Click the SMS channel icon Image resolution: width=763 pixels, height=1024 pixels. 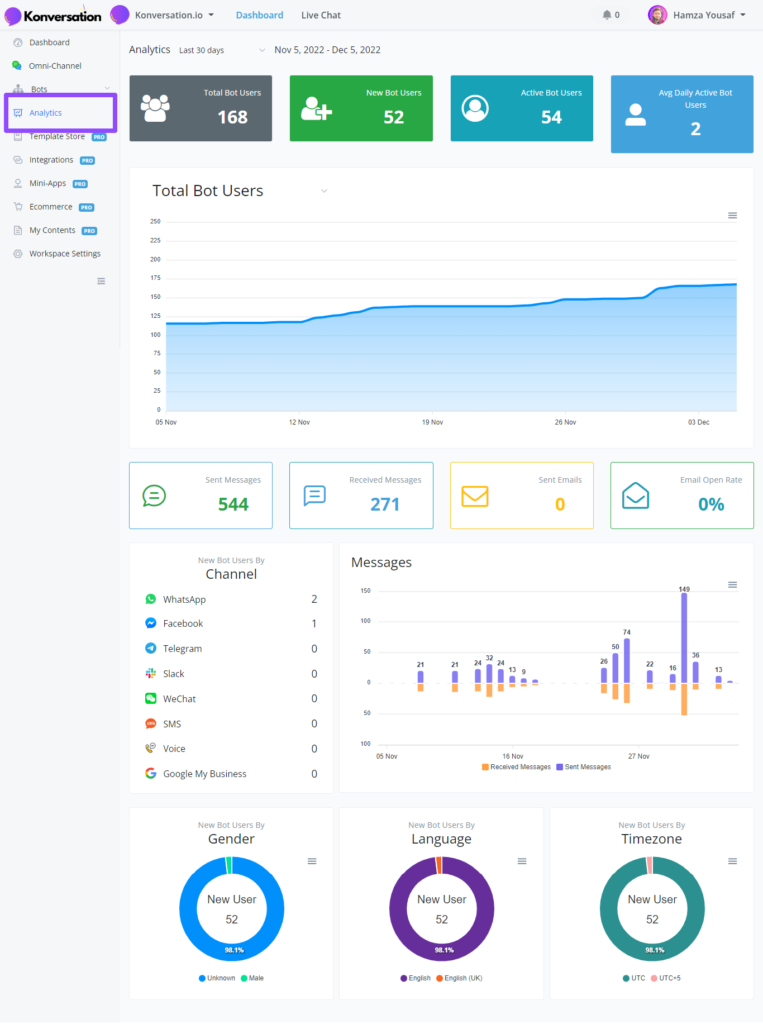151,724
